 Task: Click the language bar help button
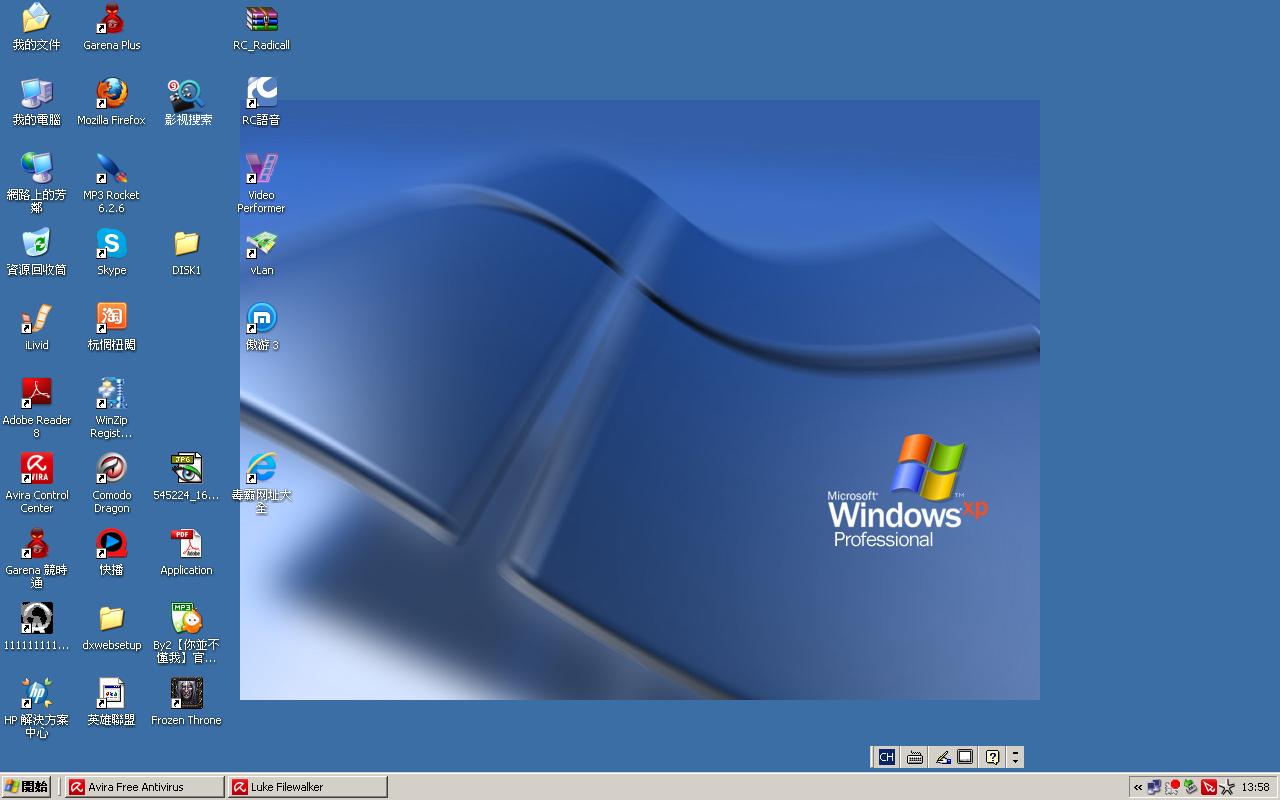[992, 757]
